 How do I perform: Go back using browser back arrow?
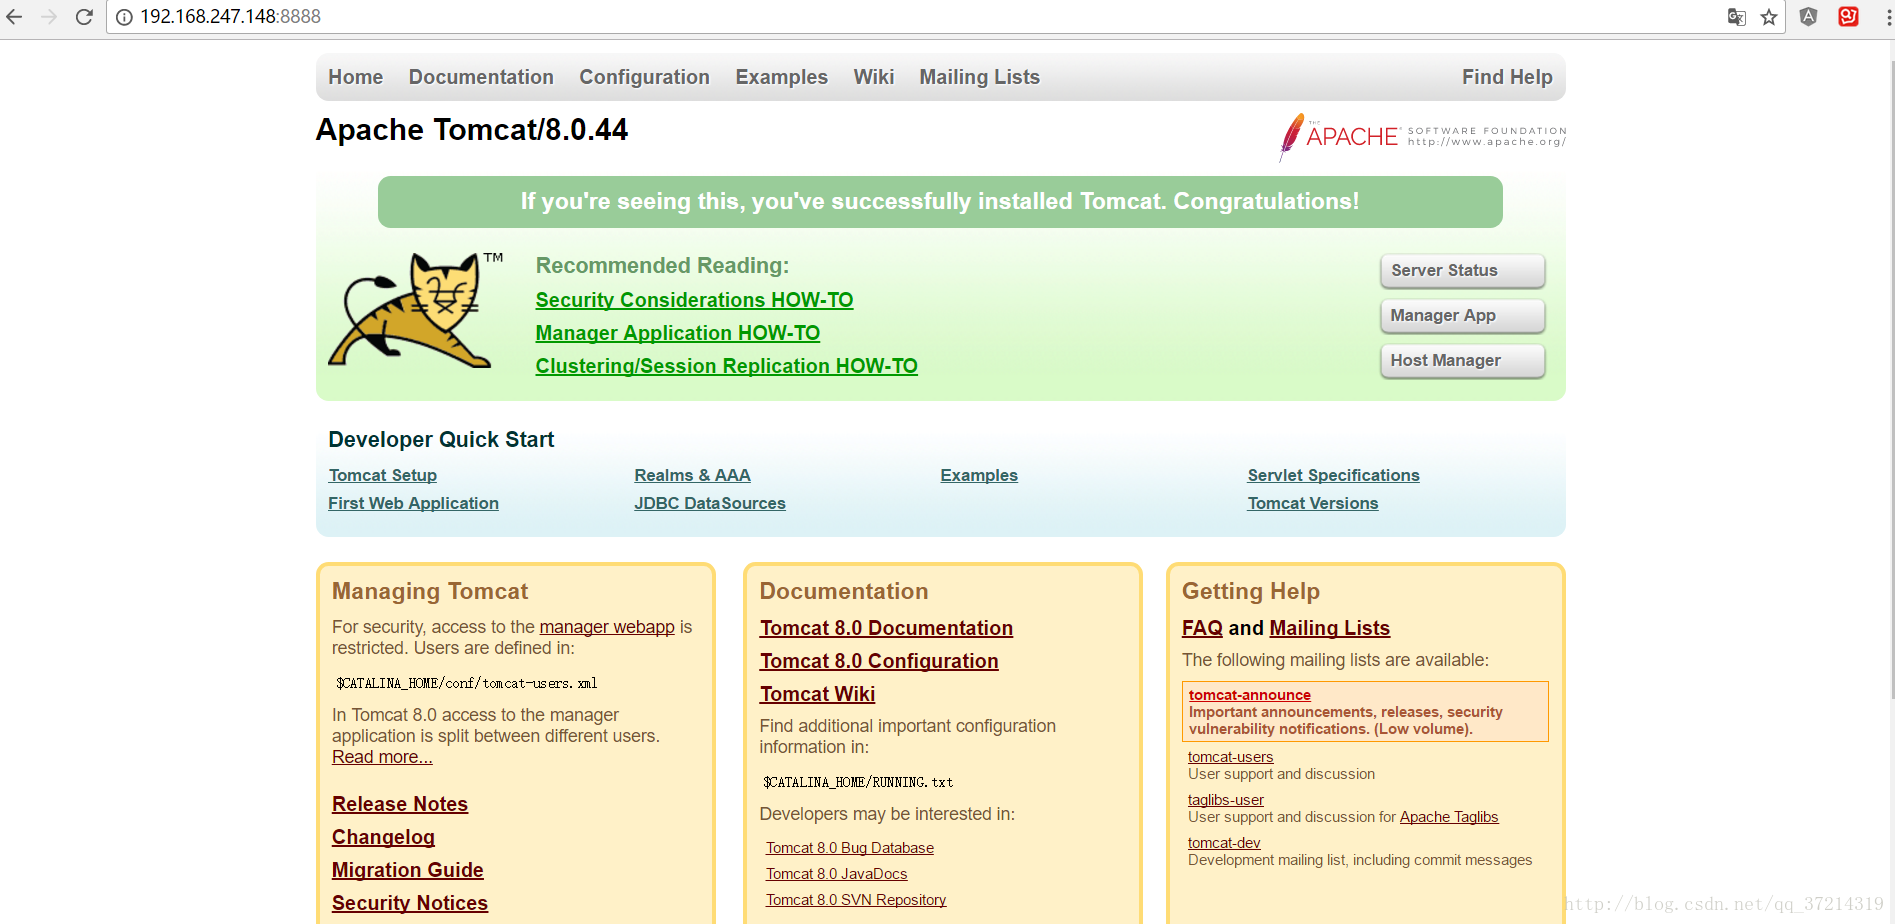point(14,17)
